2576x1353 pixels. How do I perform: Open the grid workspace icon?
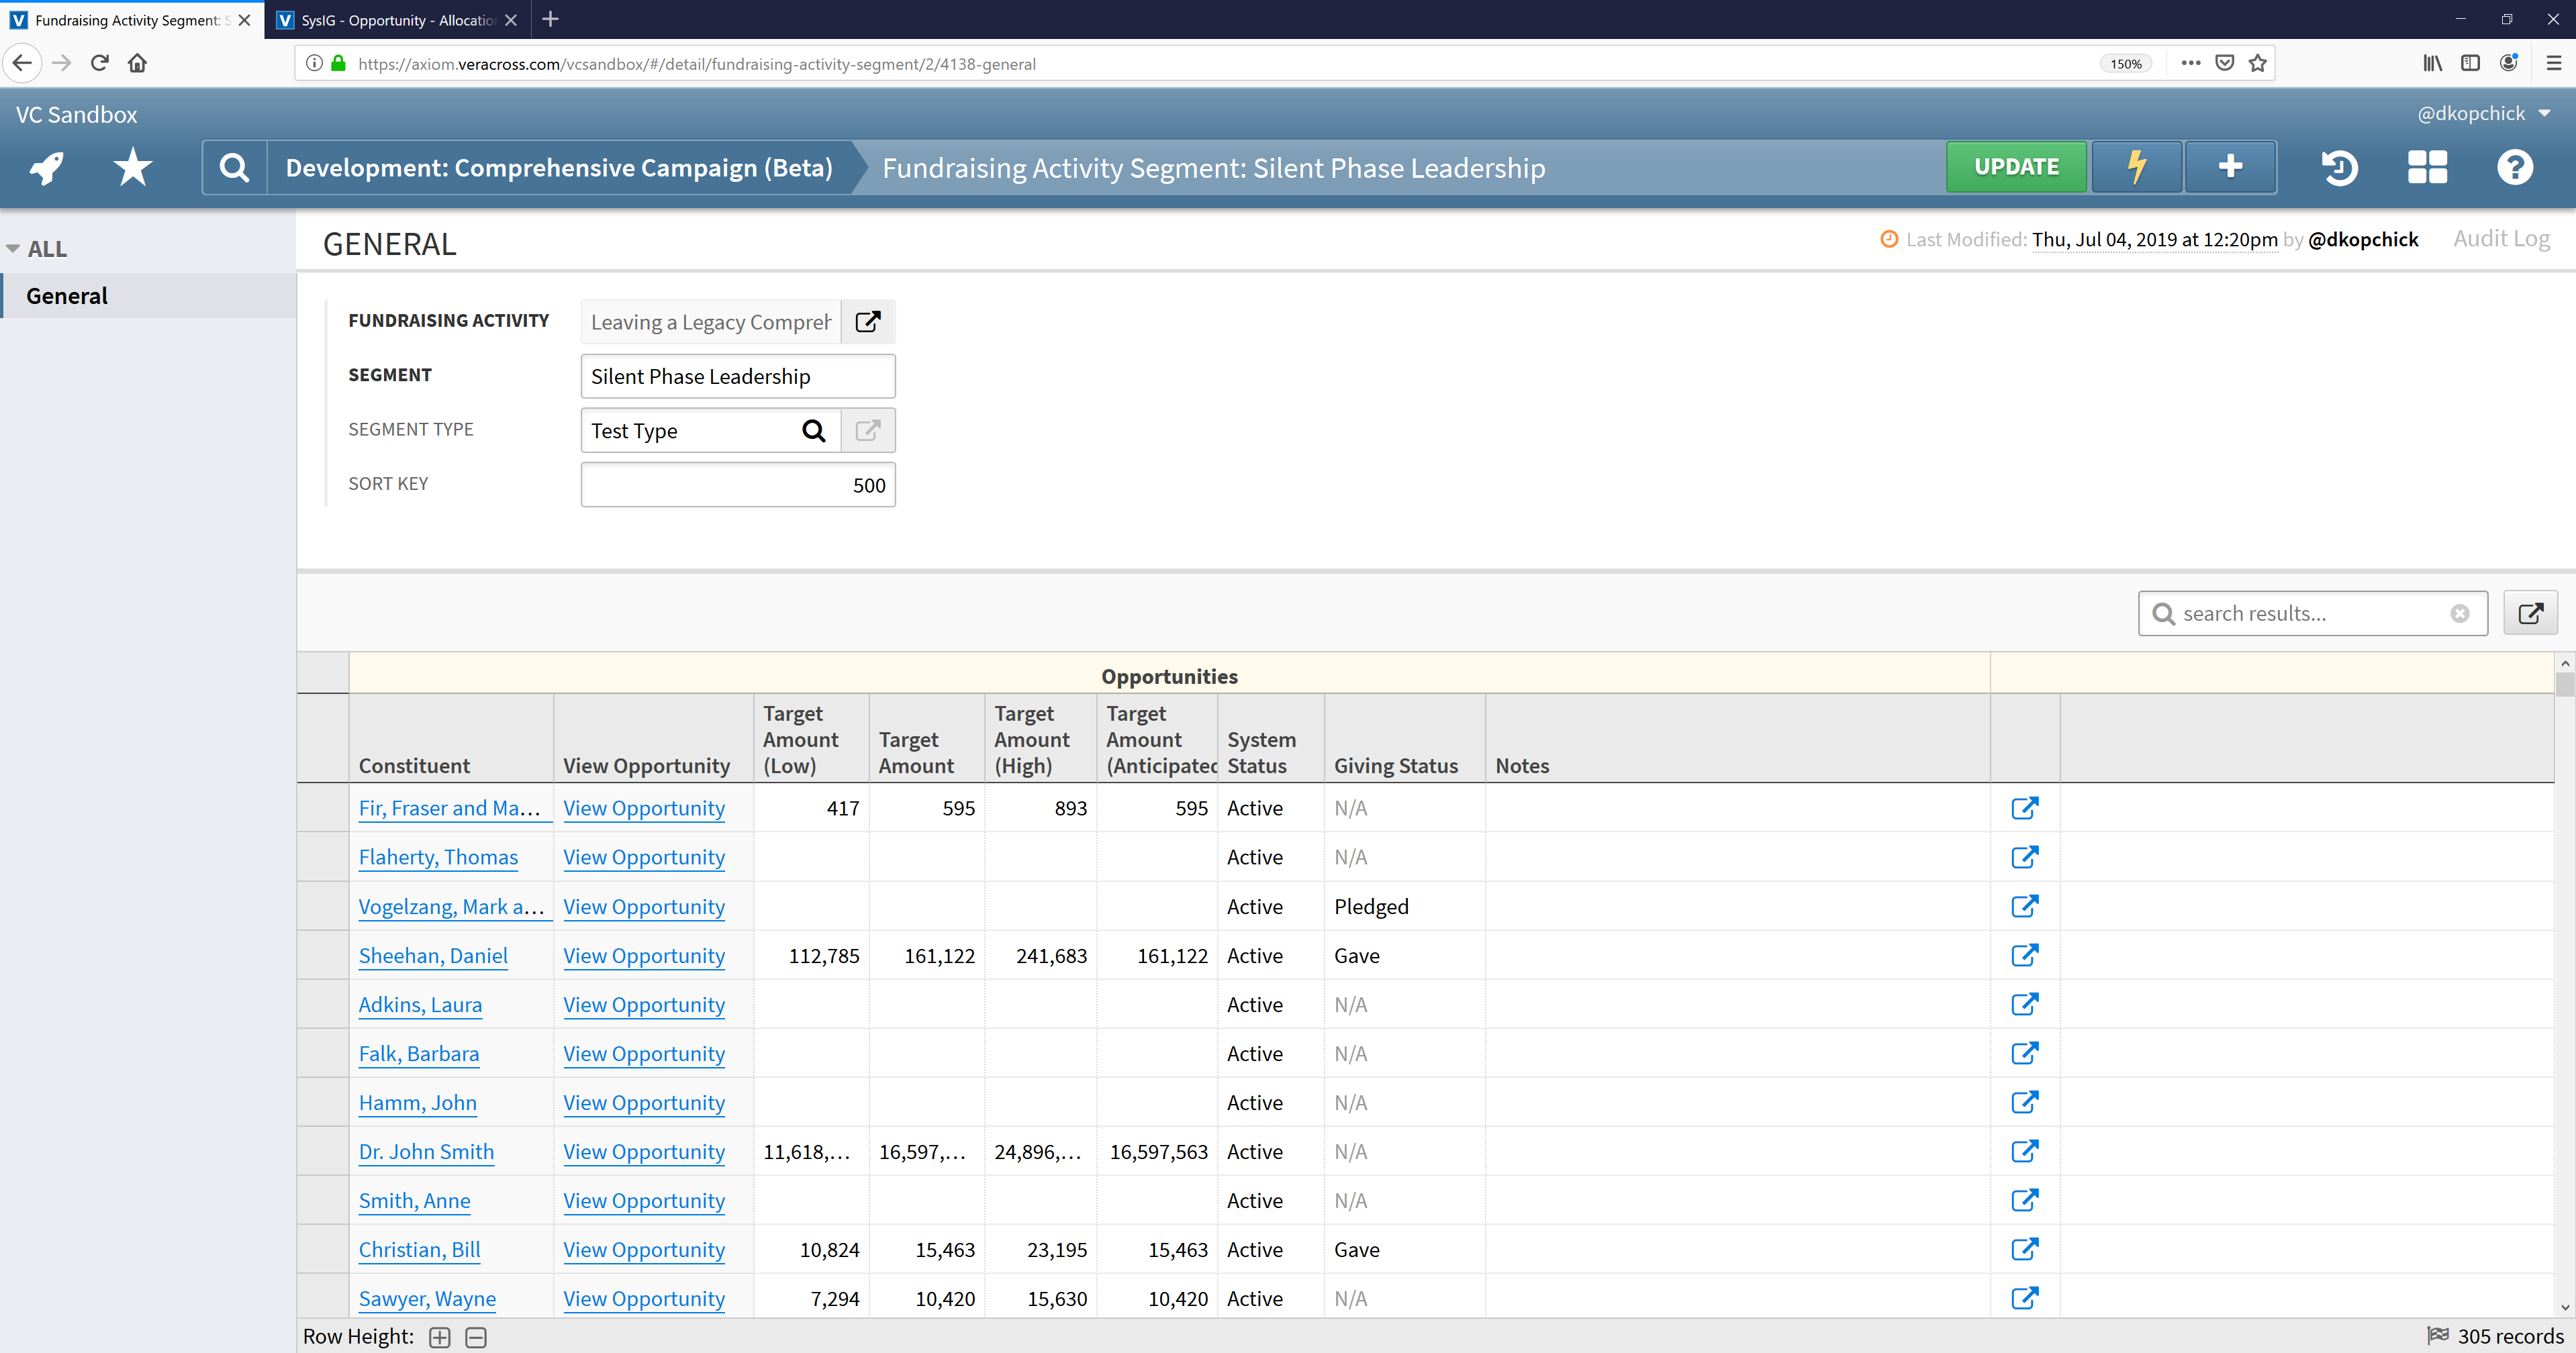(2427, 168)
